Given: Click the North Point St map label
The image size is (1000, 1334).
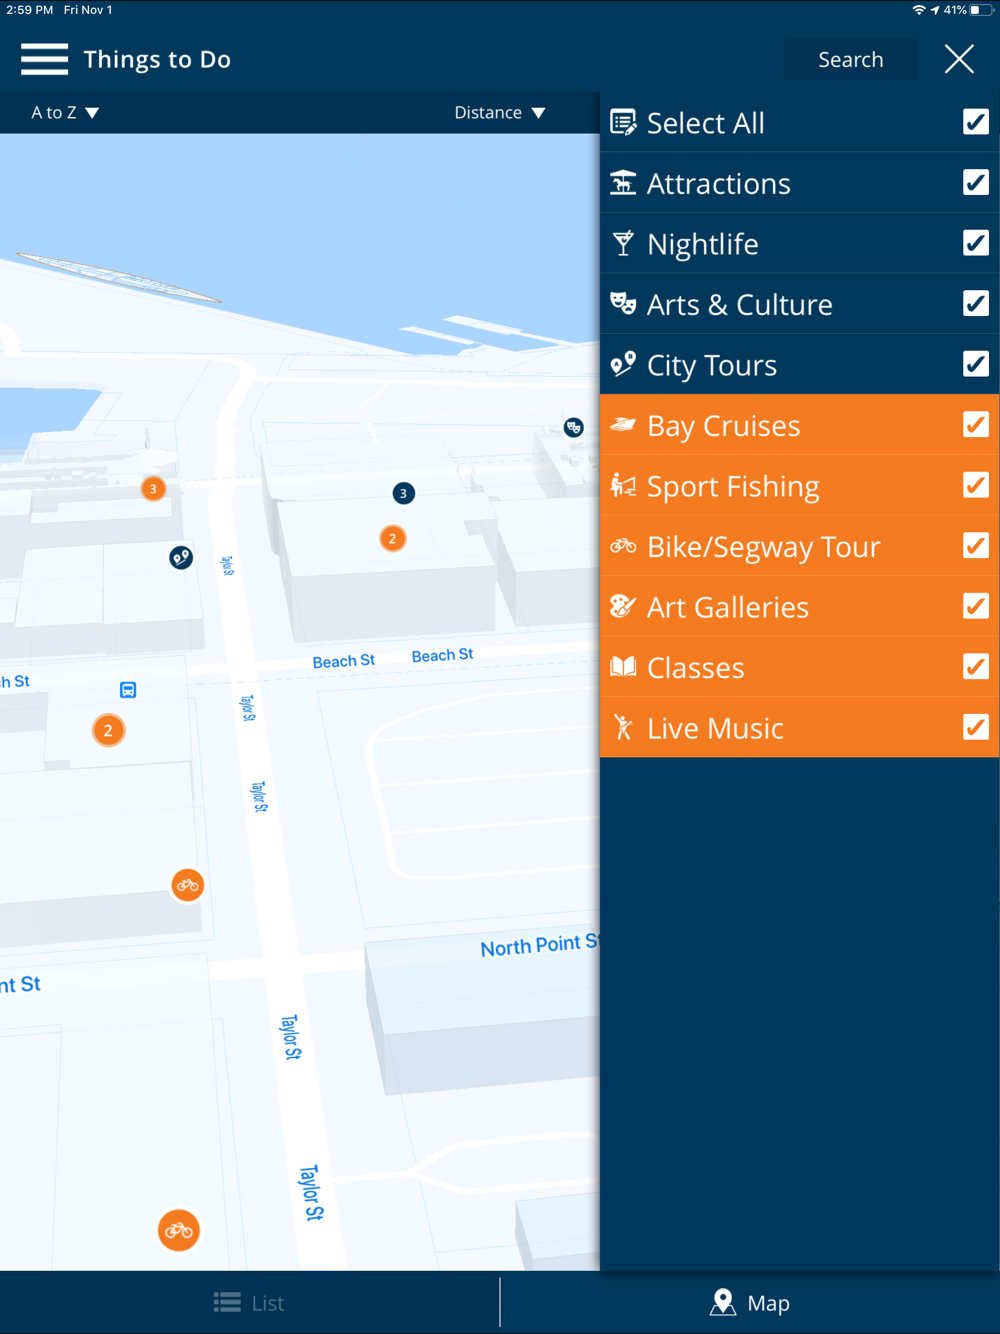Looking at the screenshot, I should pos(539,945).
